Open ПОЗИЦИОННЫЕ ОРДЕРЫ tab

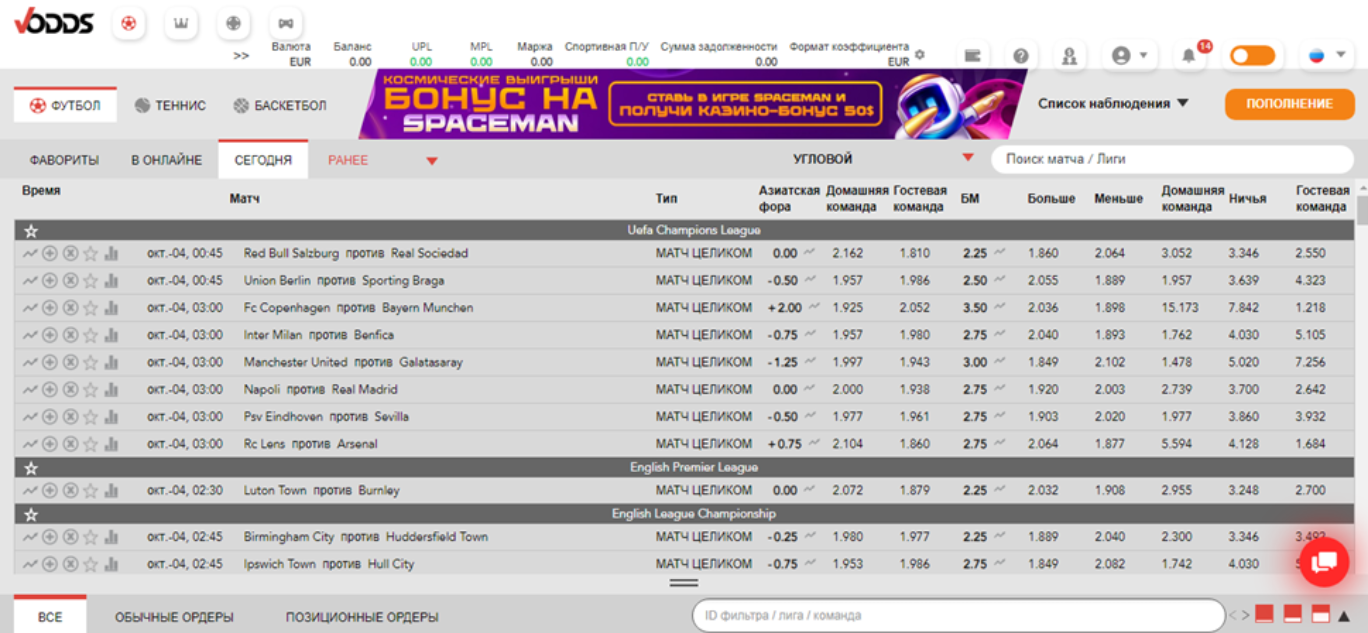pos(362,617)
